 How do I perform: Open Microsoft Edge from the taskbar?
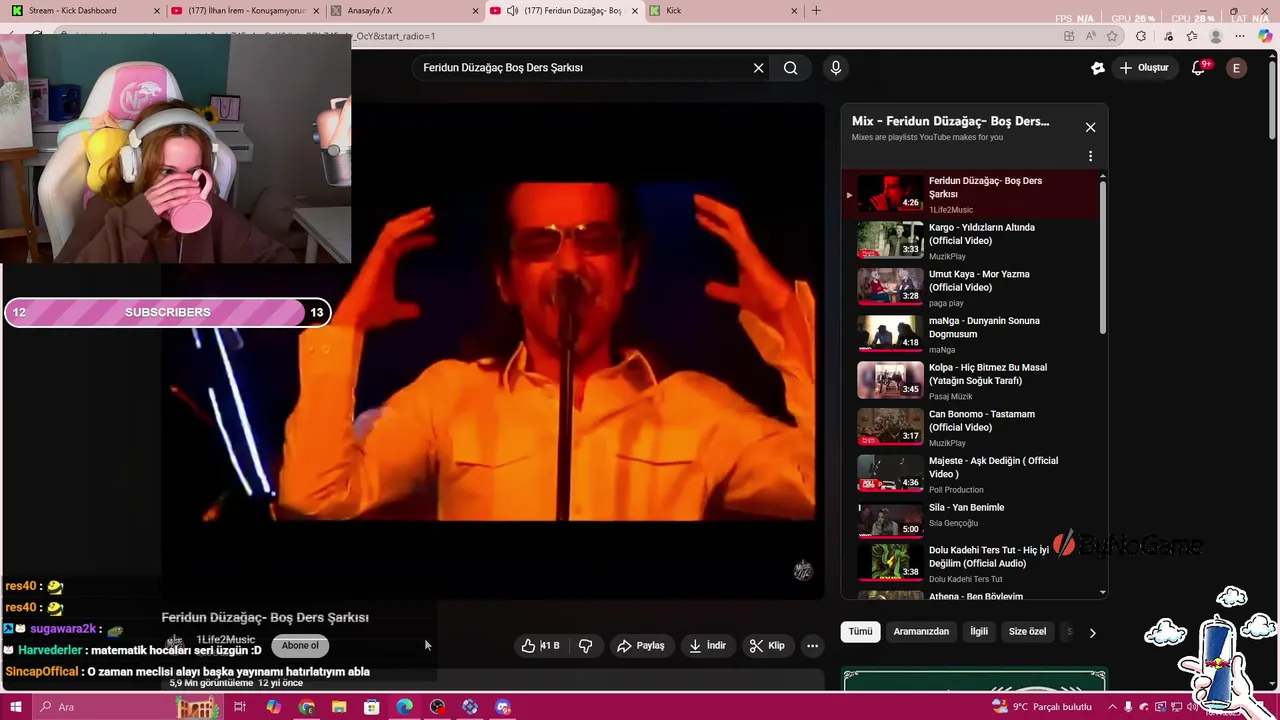[x=405, y=707]
